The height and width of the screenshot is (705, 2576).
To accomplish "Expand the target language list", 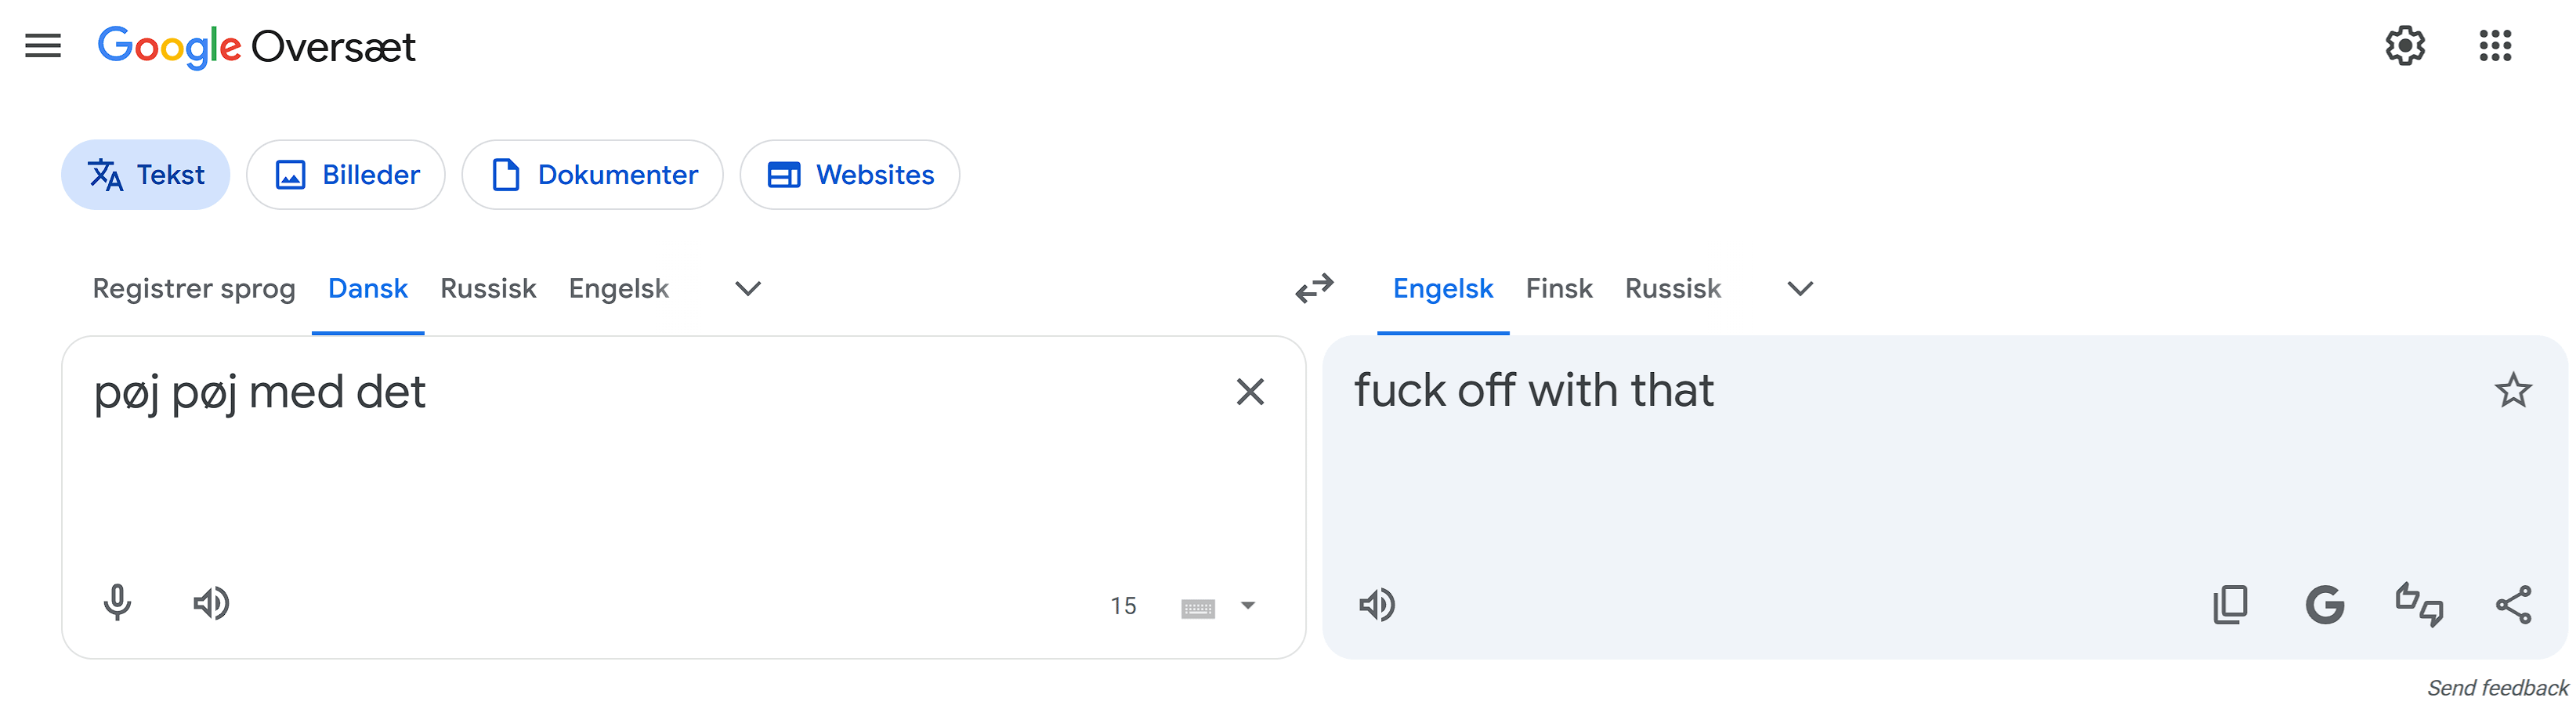I will [1800, 289].
